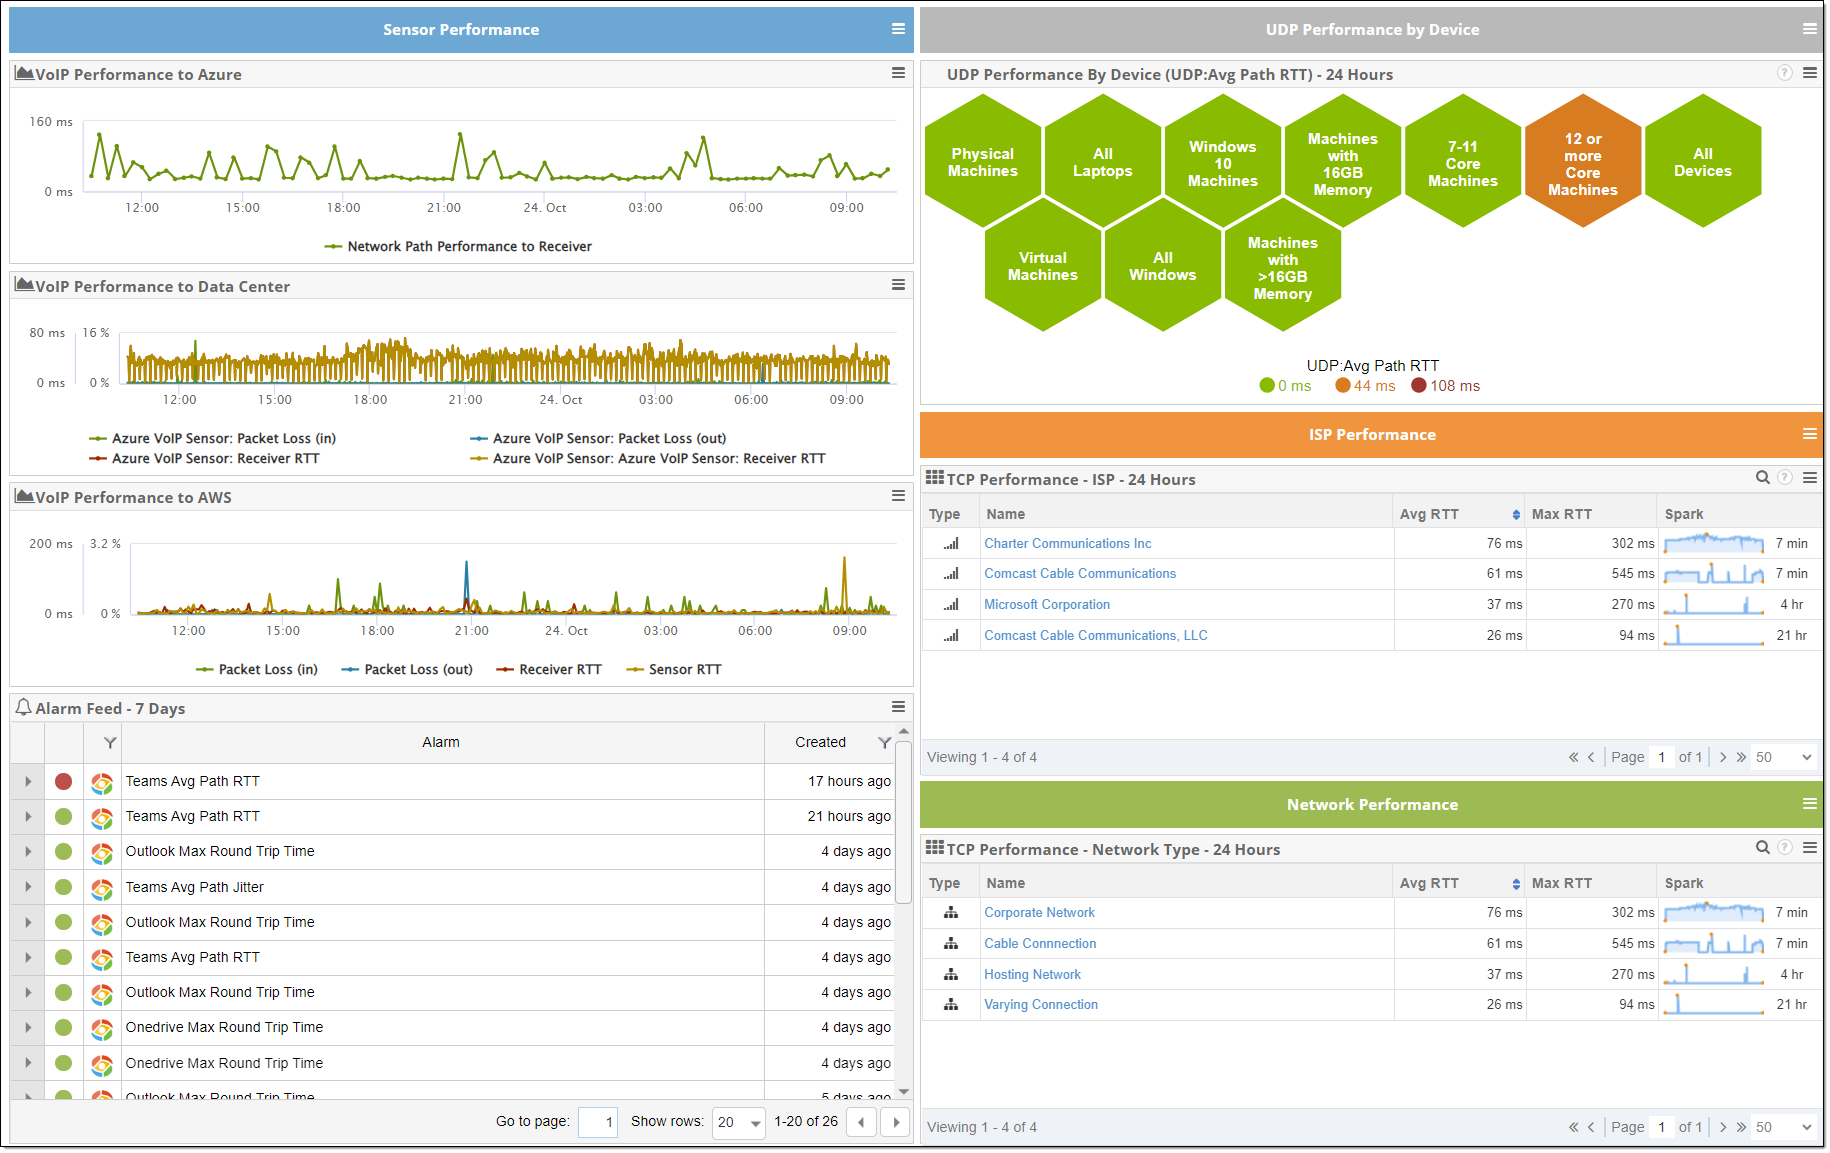Go to next page of Alarm Feed
The image size is (1830, 1153).
point(896,1122)
